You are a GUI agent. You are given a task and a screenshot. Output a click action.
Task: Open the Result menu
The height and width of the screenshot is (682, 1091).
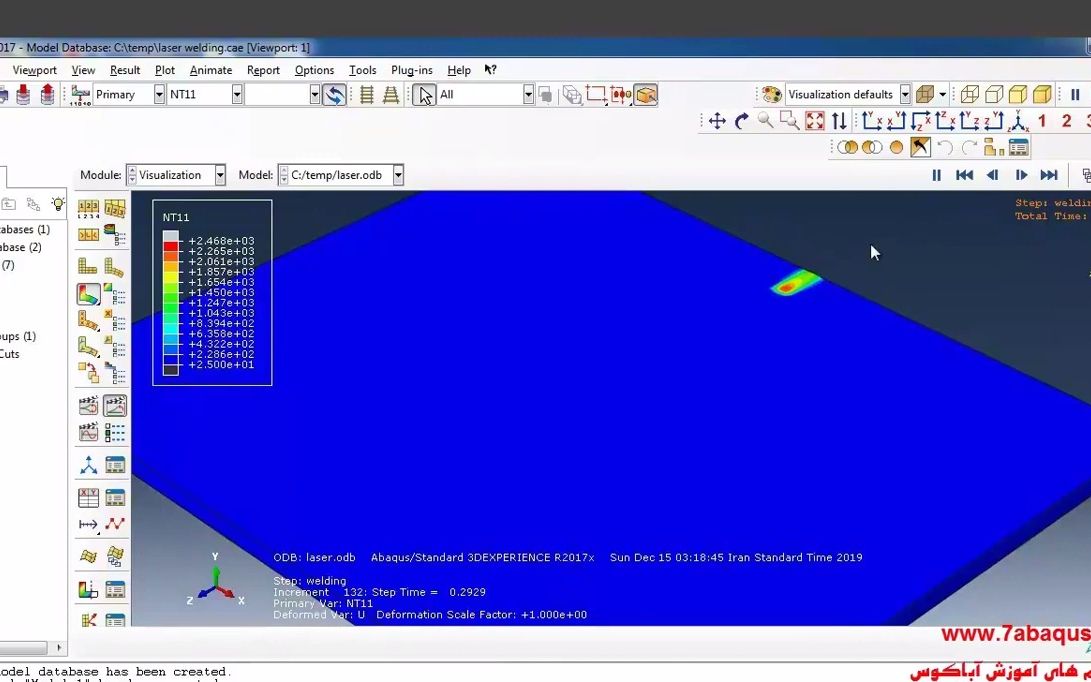tap(125, 70)
